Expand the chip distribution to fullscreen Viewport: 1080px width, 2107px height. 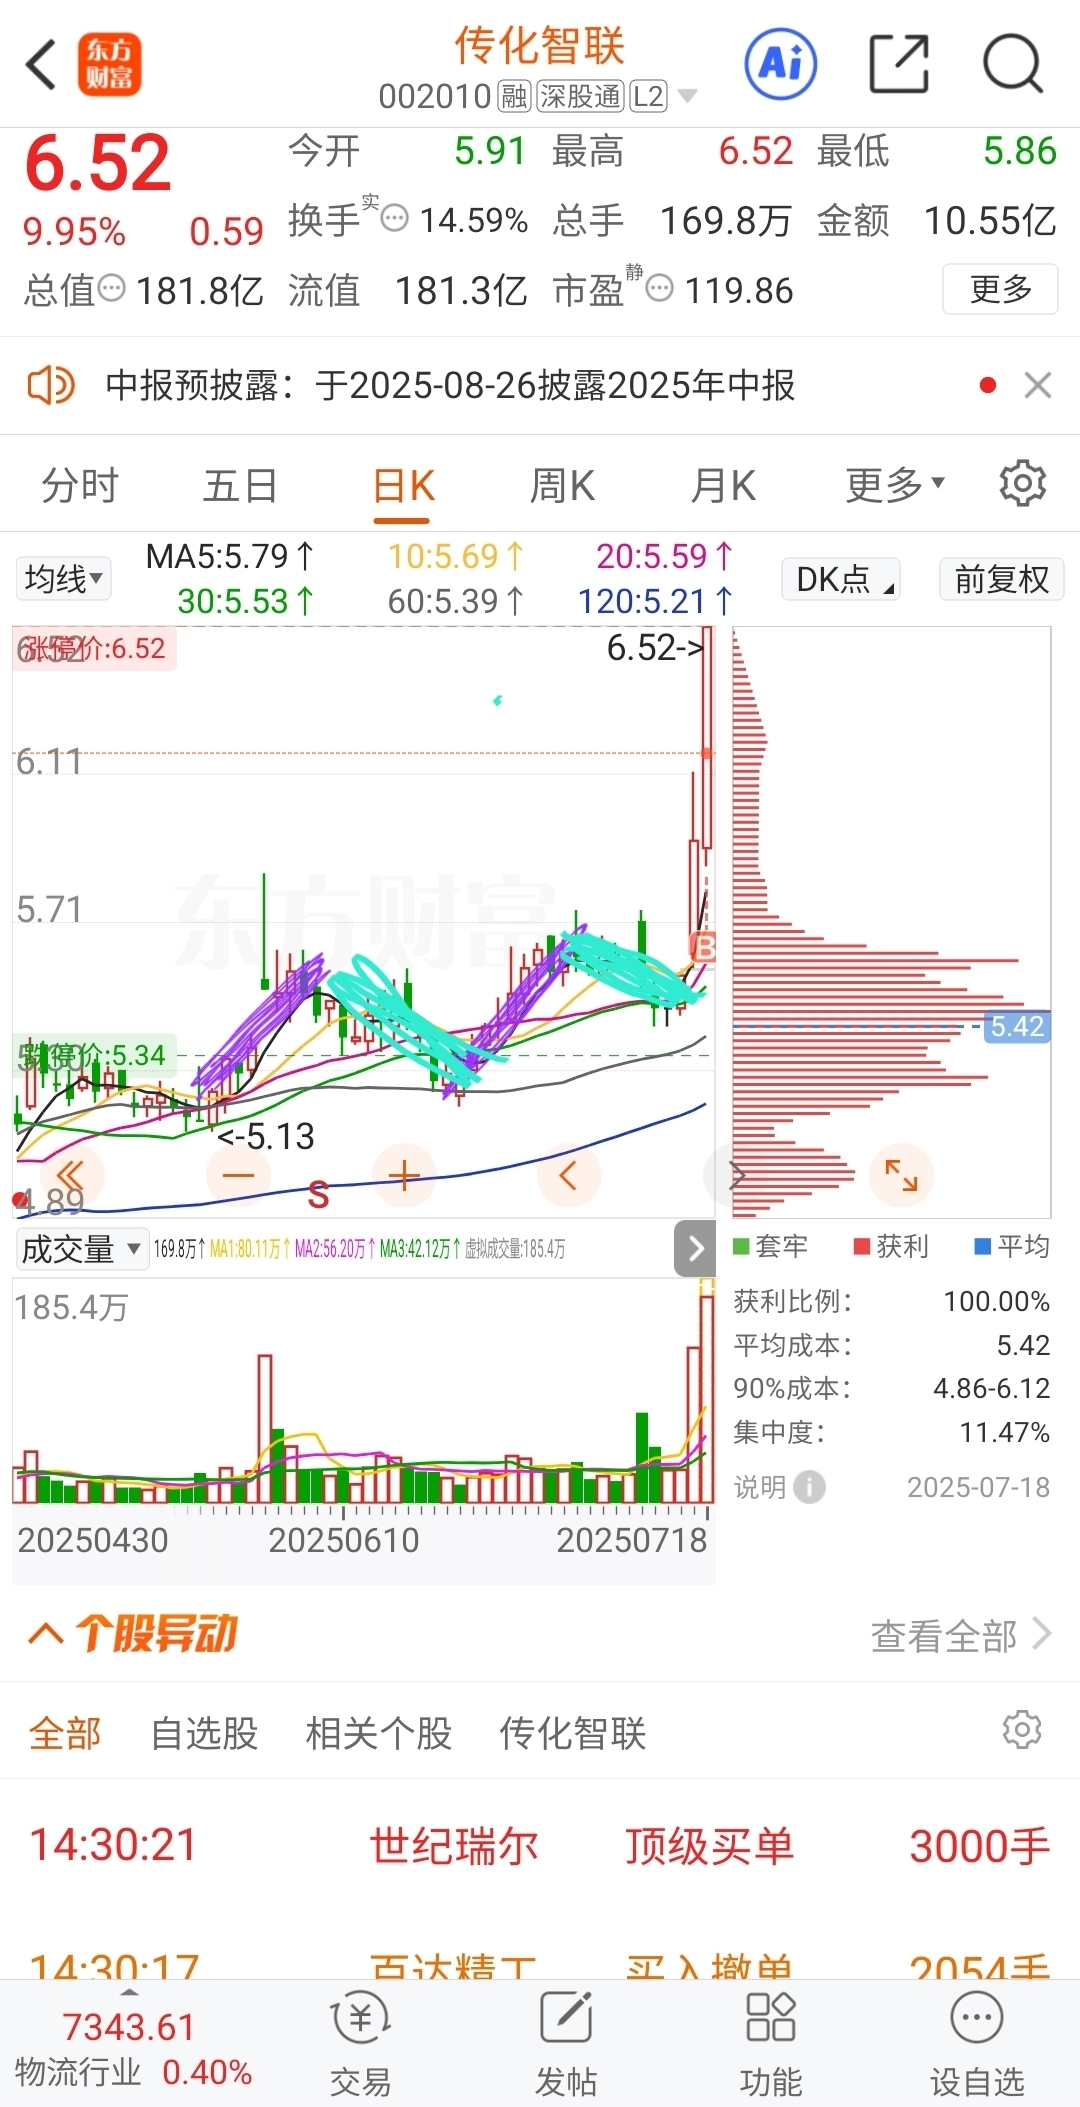(901, 1175)
